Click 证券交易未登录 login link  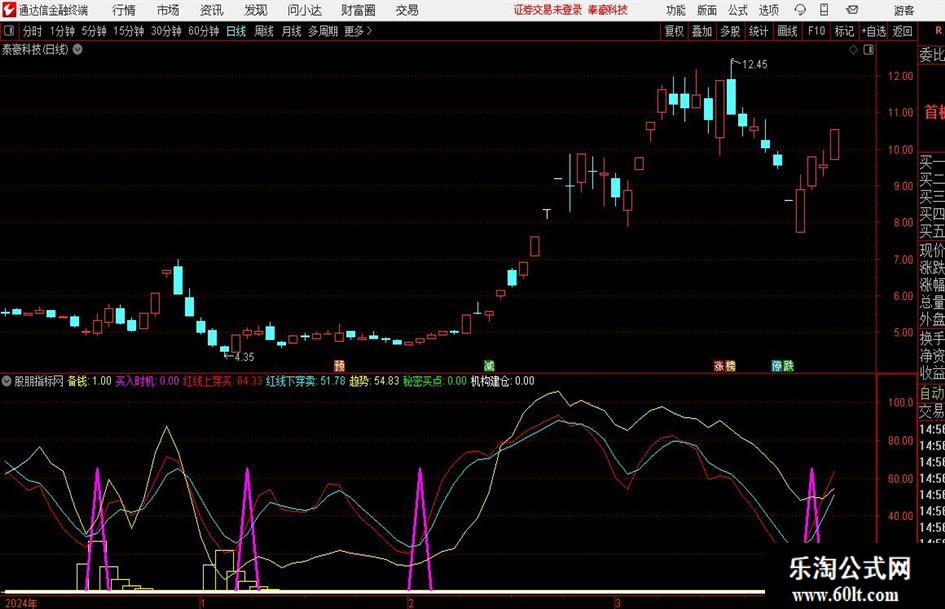tap(547, 10)
